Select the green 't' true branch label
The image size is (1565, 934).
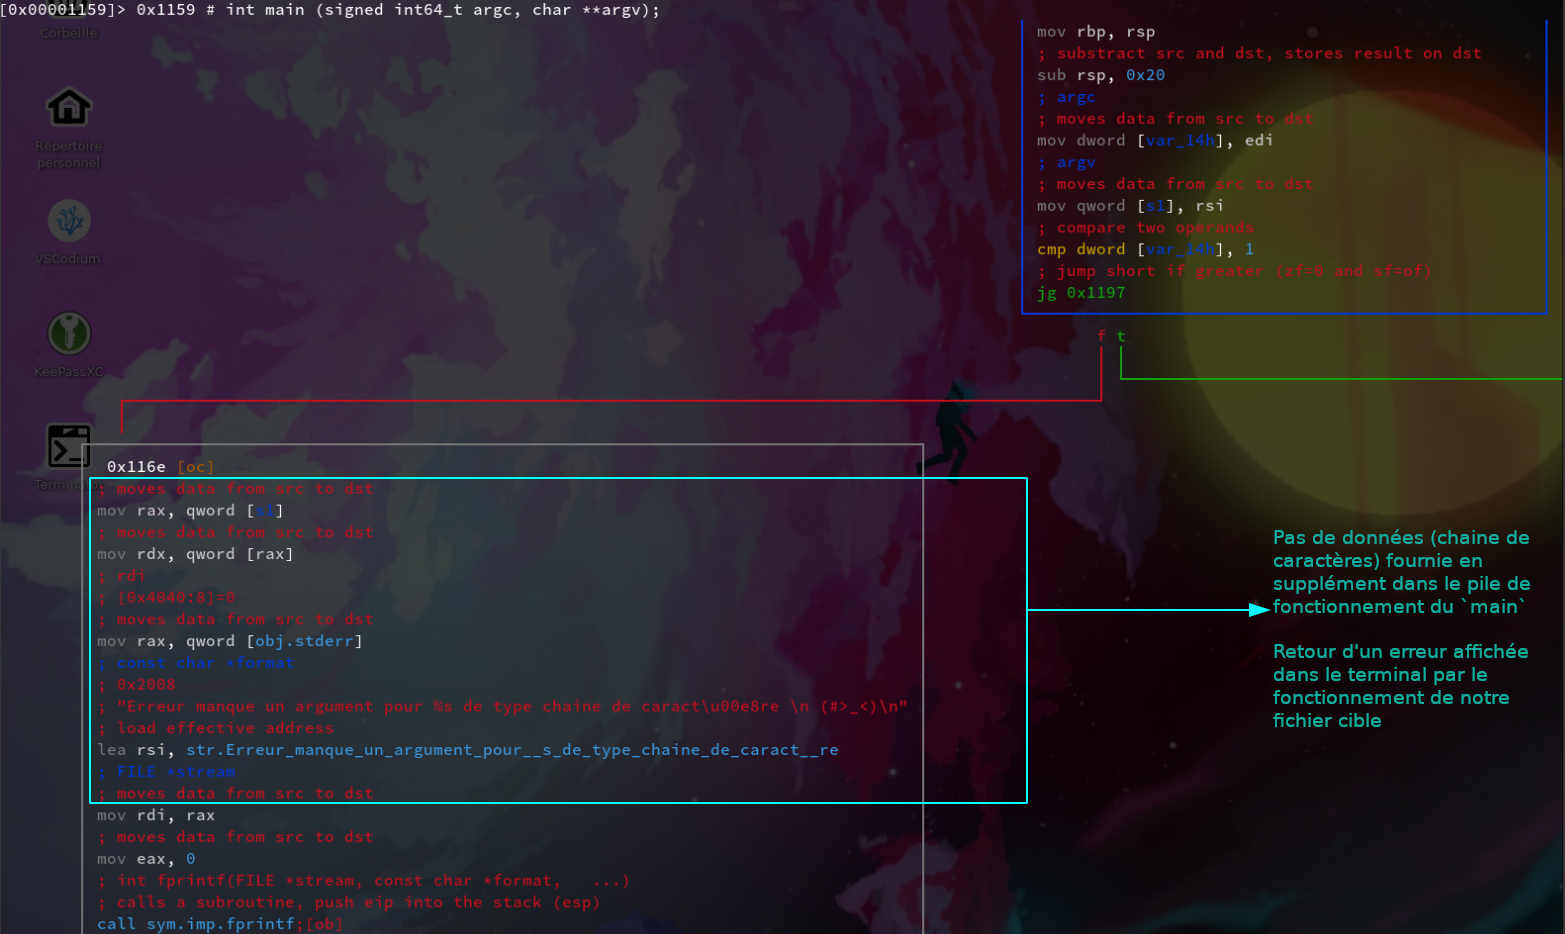coord(1121,336)
